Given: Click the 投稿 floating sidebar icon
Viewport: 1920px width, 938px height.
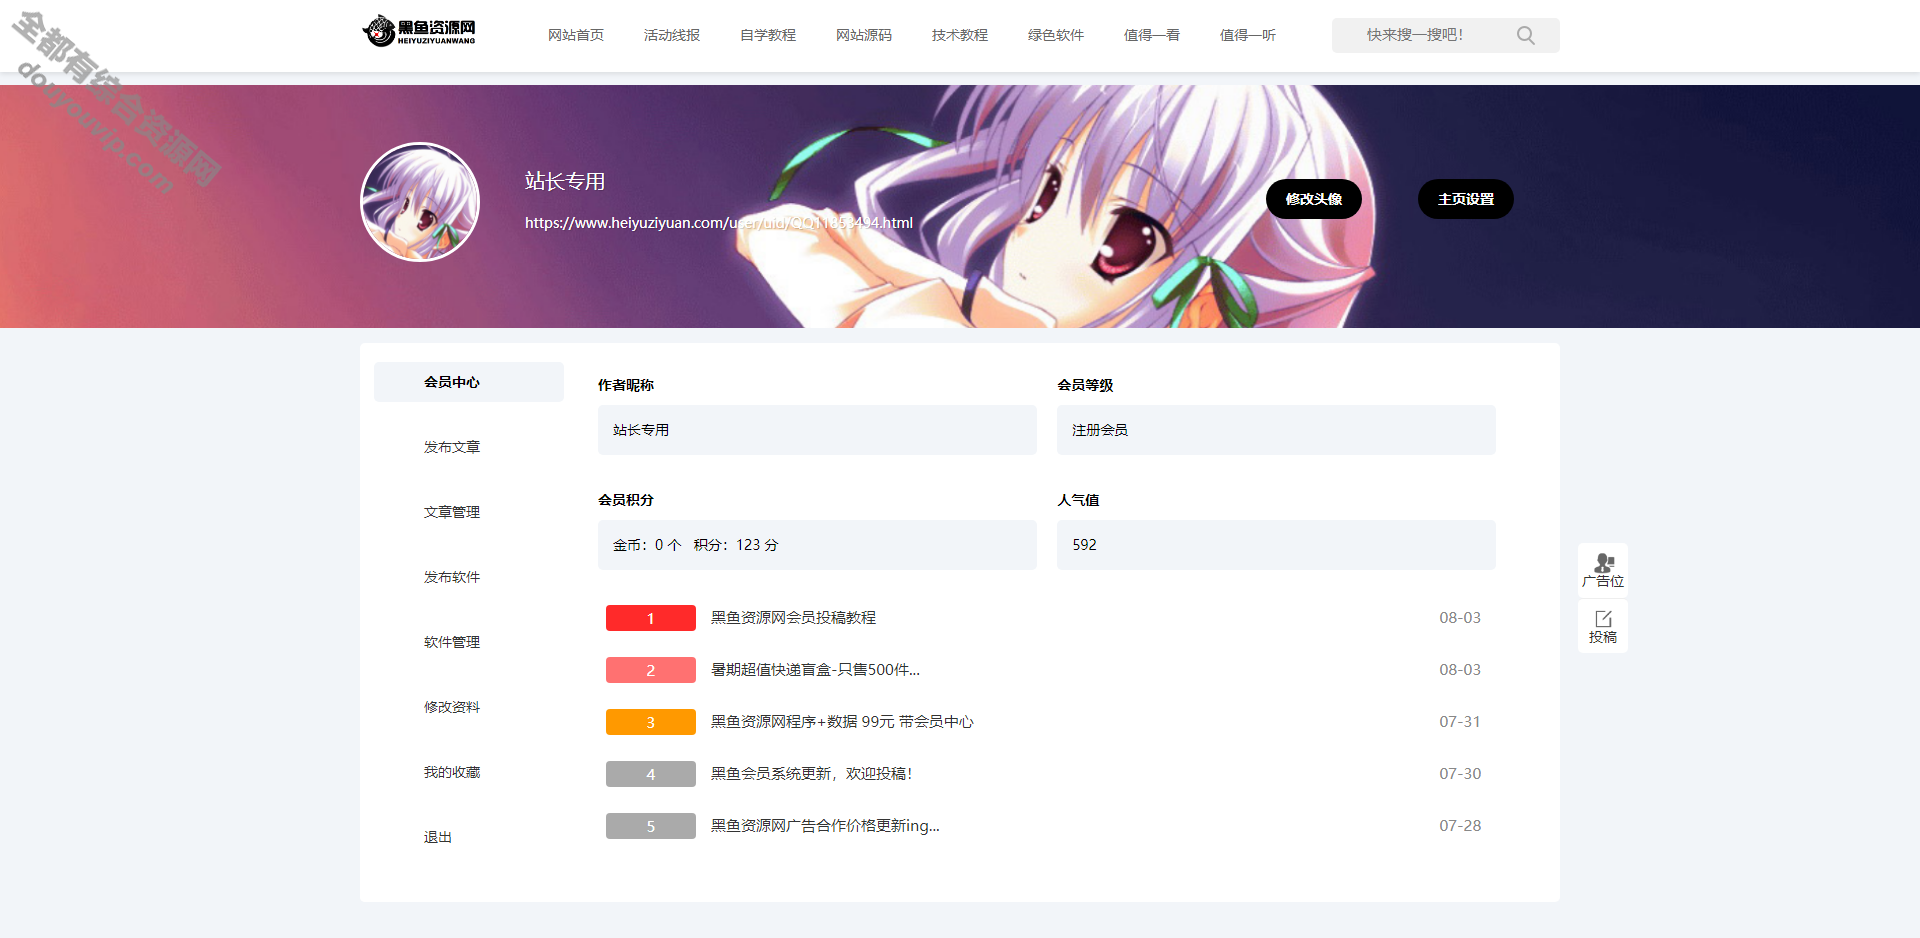Looking at the screenshot, I should click(1603, 627).
